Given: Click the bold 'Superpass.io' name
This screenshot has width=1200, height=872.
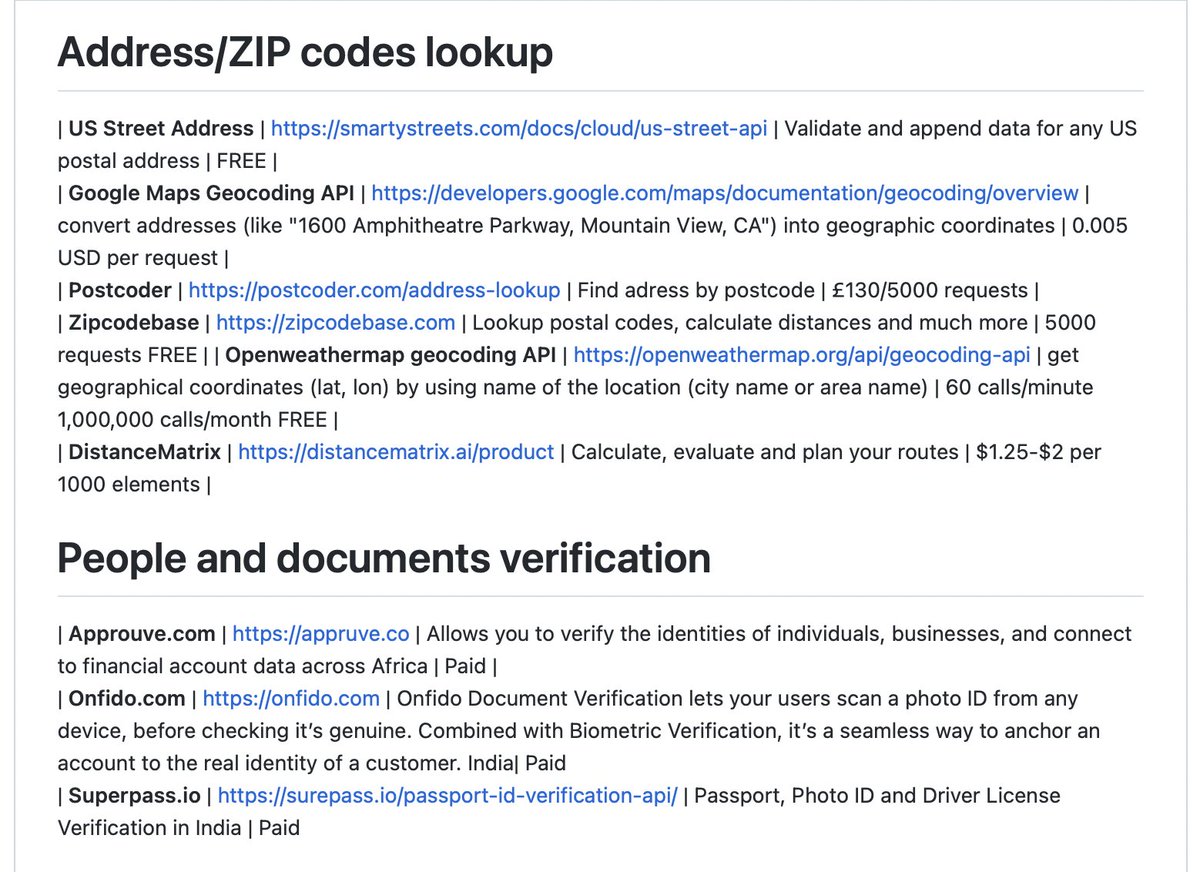Looking at the screenshot, I should [135, 796].
